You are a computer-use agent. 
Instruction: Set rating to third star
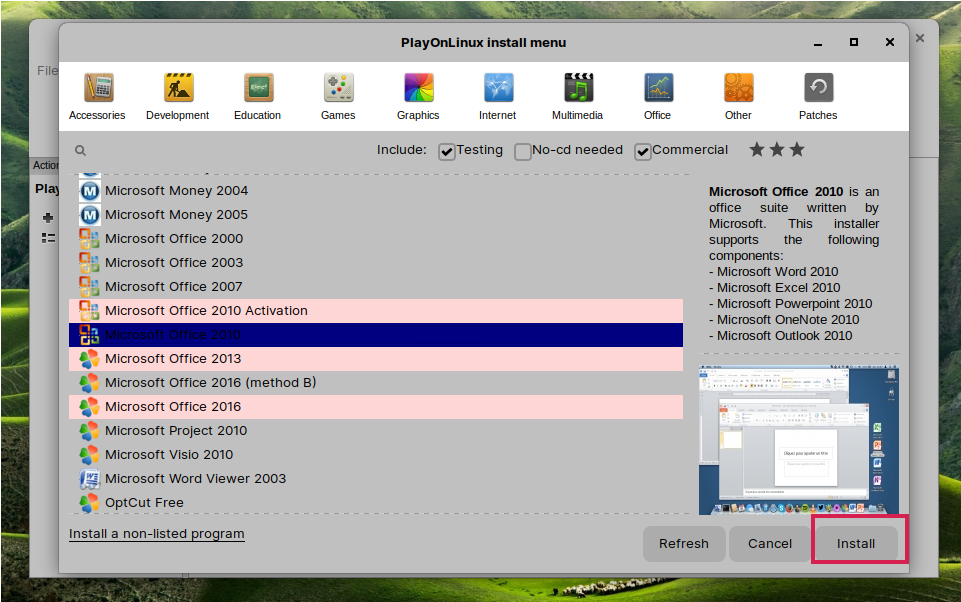[x=797, y=149]
